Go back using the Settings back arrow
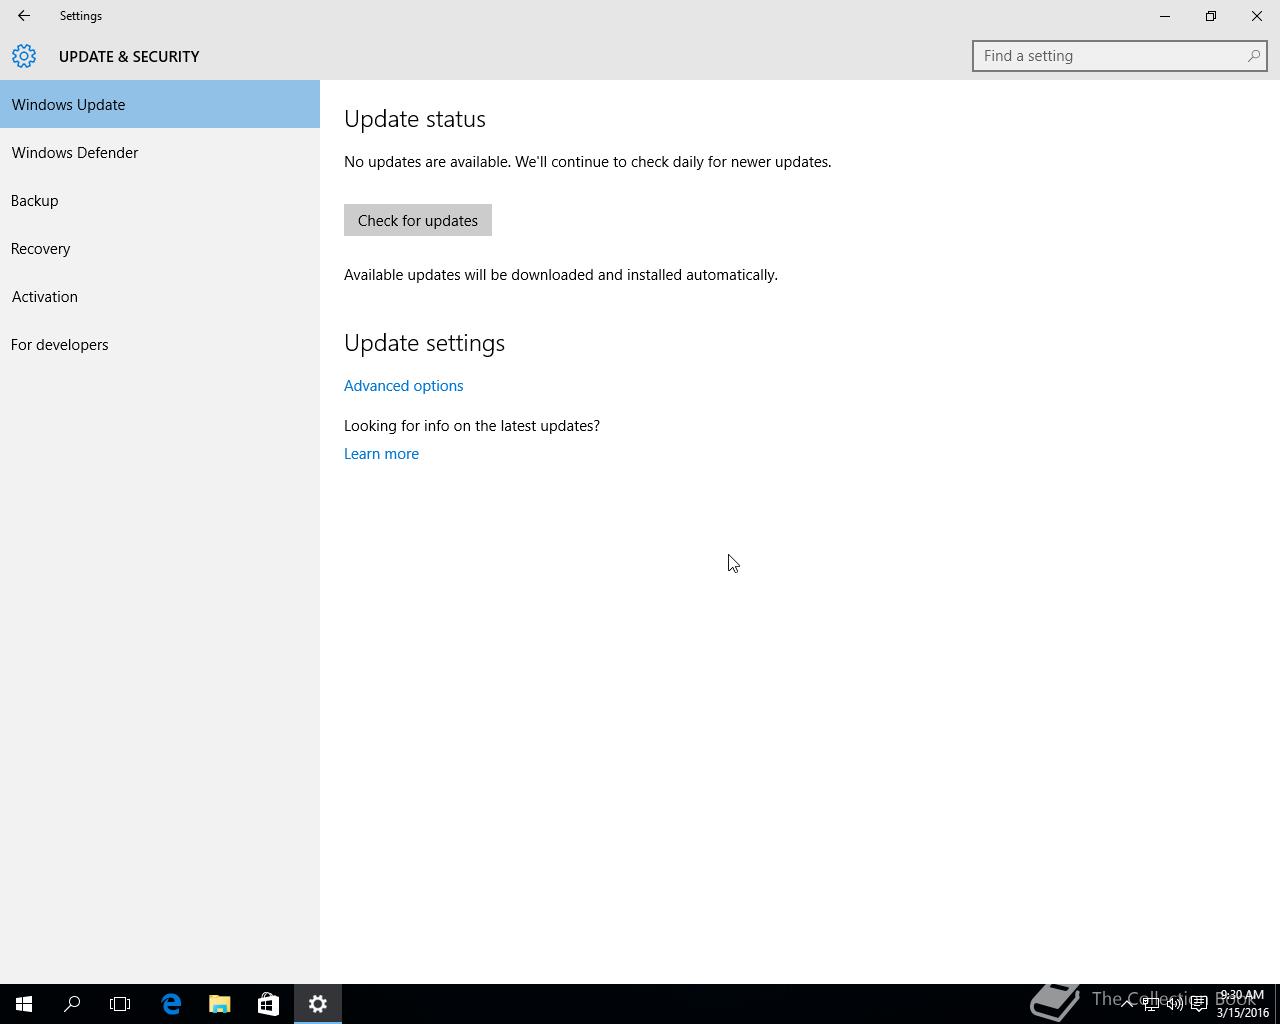1280x1024 pixels. coord(24,16)
